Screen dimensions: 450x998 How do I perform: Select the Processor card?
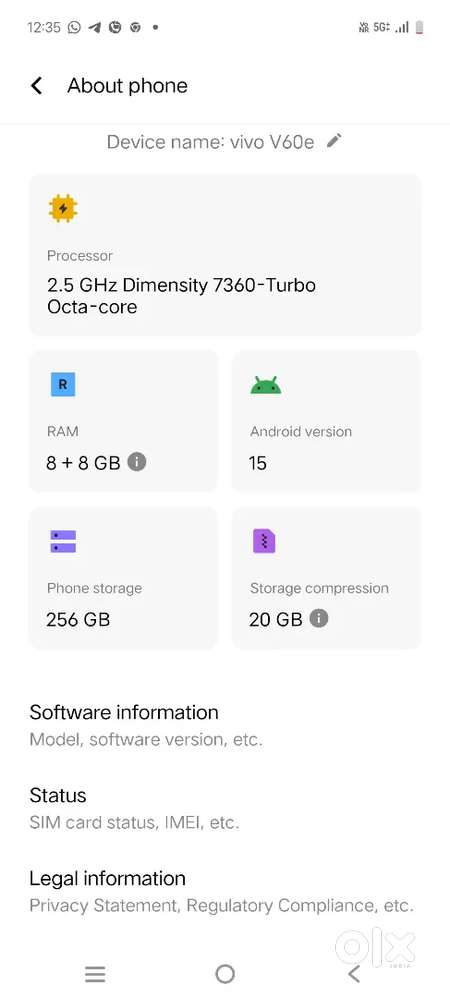coord(225,255)
